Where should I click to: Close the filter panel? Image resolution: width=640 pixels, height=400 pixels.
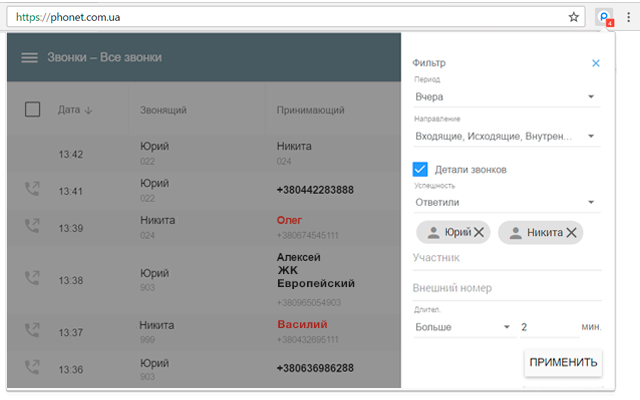(x=596, y=63)
